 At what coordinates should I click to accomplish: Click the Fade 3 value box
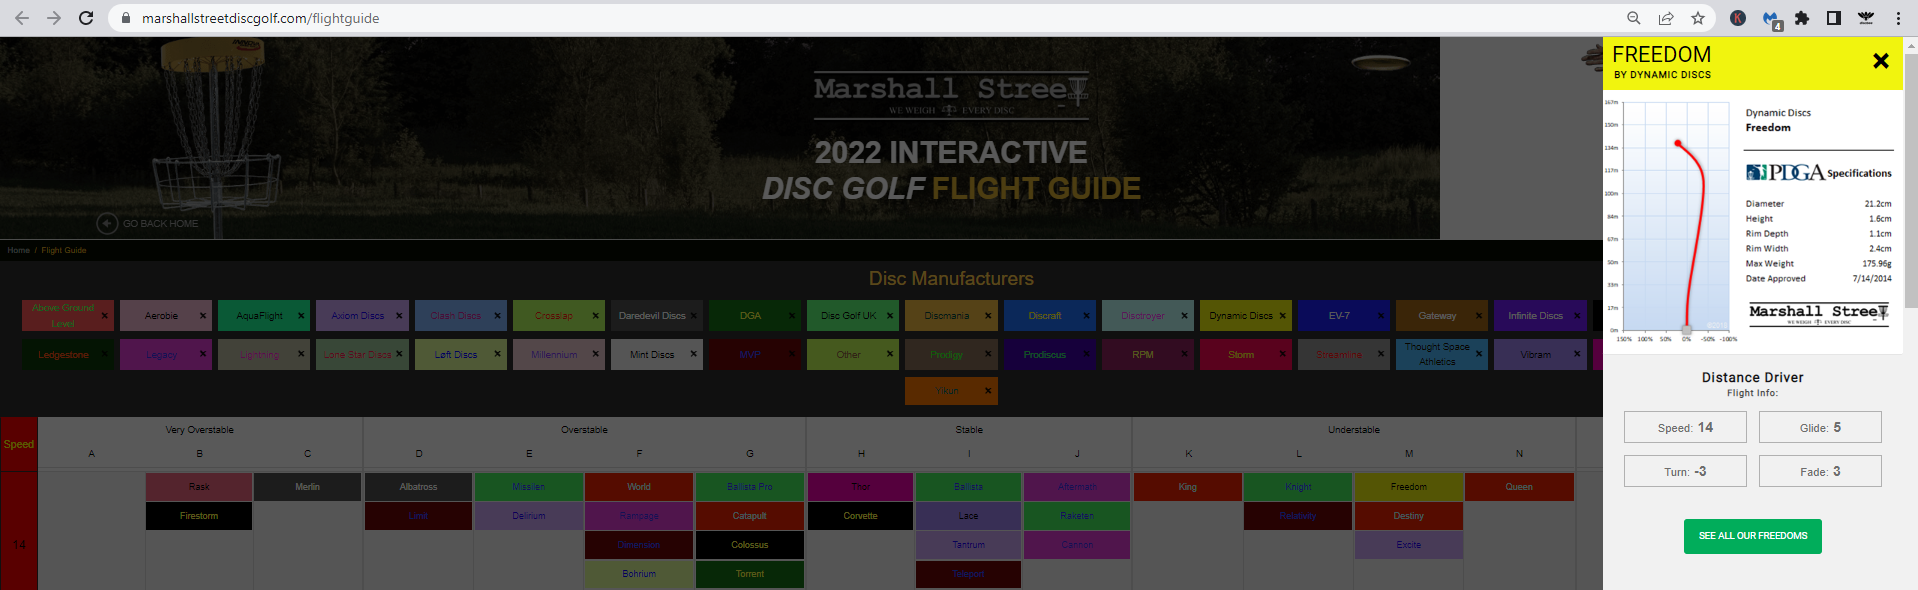(1820, 471)
